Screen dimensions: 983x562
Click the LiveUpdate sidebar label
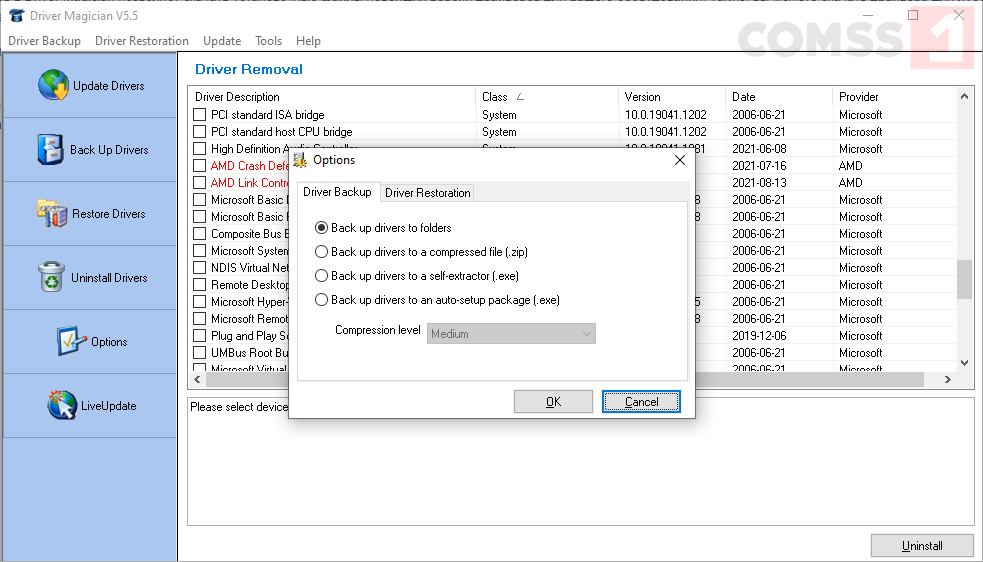coord(108,406)
